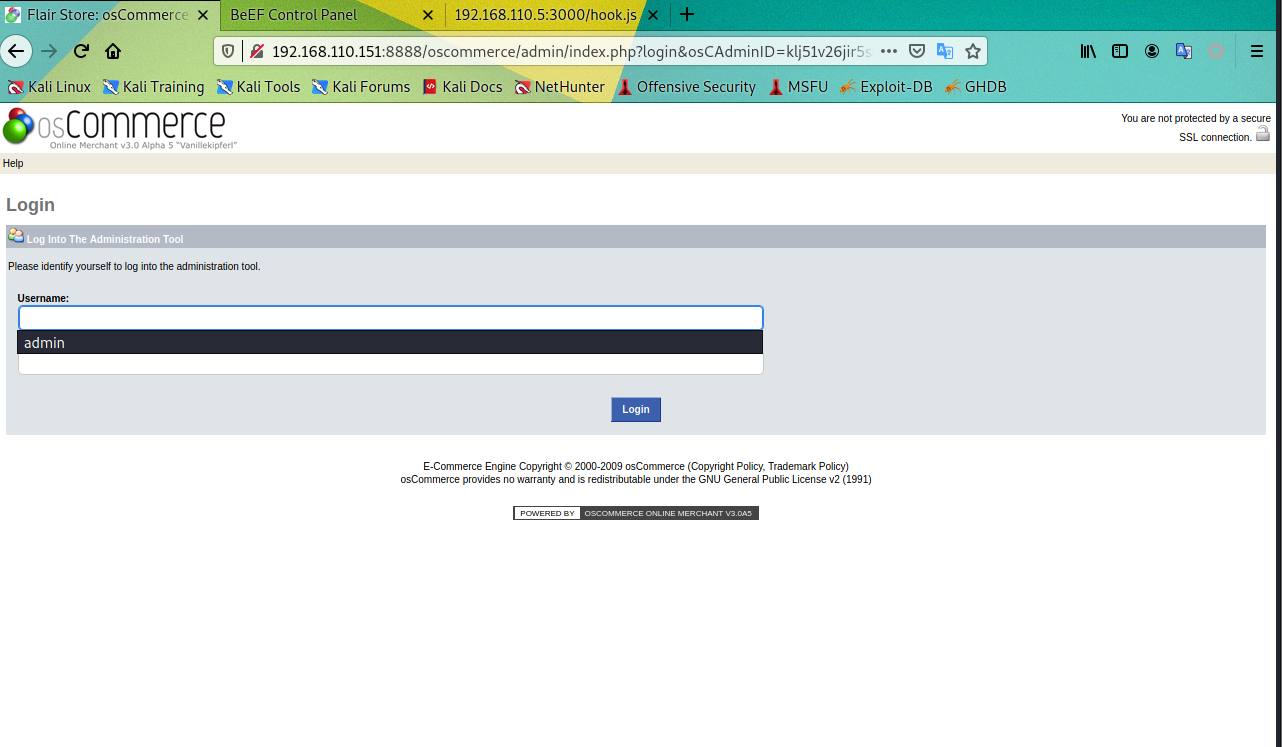The width and height of the screenshot is (1282, 747).
Task: Click the login users icon in header
Action: point(16,236)
